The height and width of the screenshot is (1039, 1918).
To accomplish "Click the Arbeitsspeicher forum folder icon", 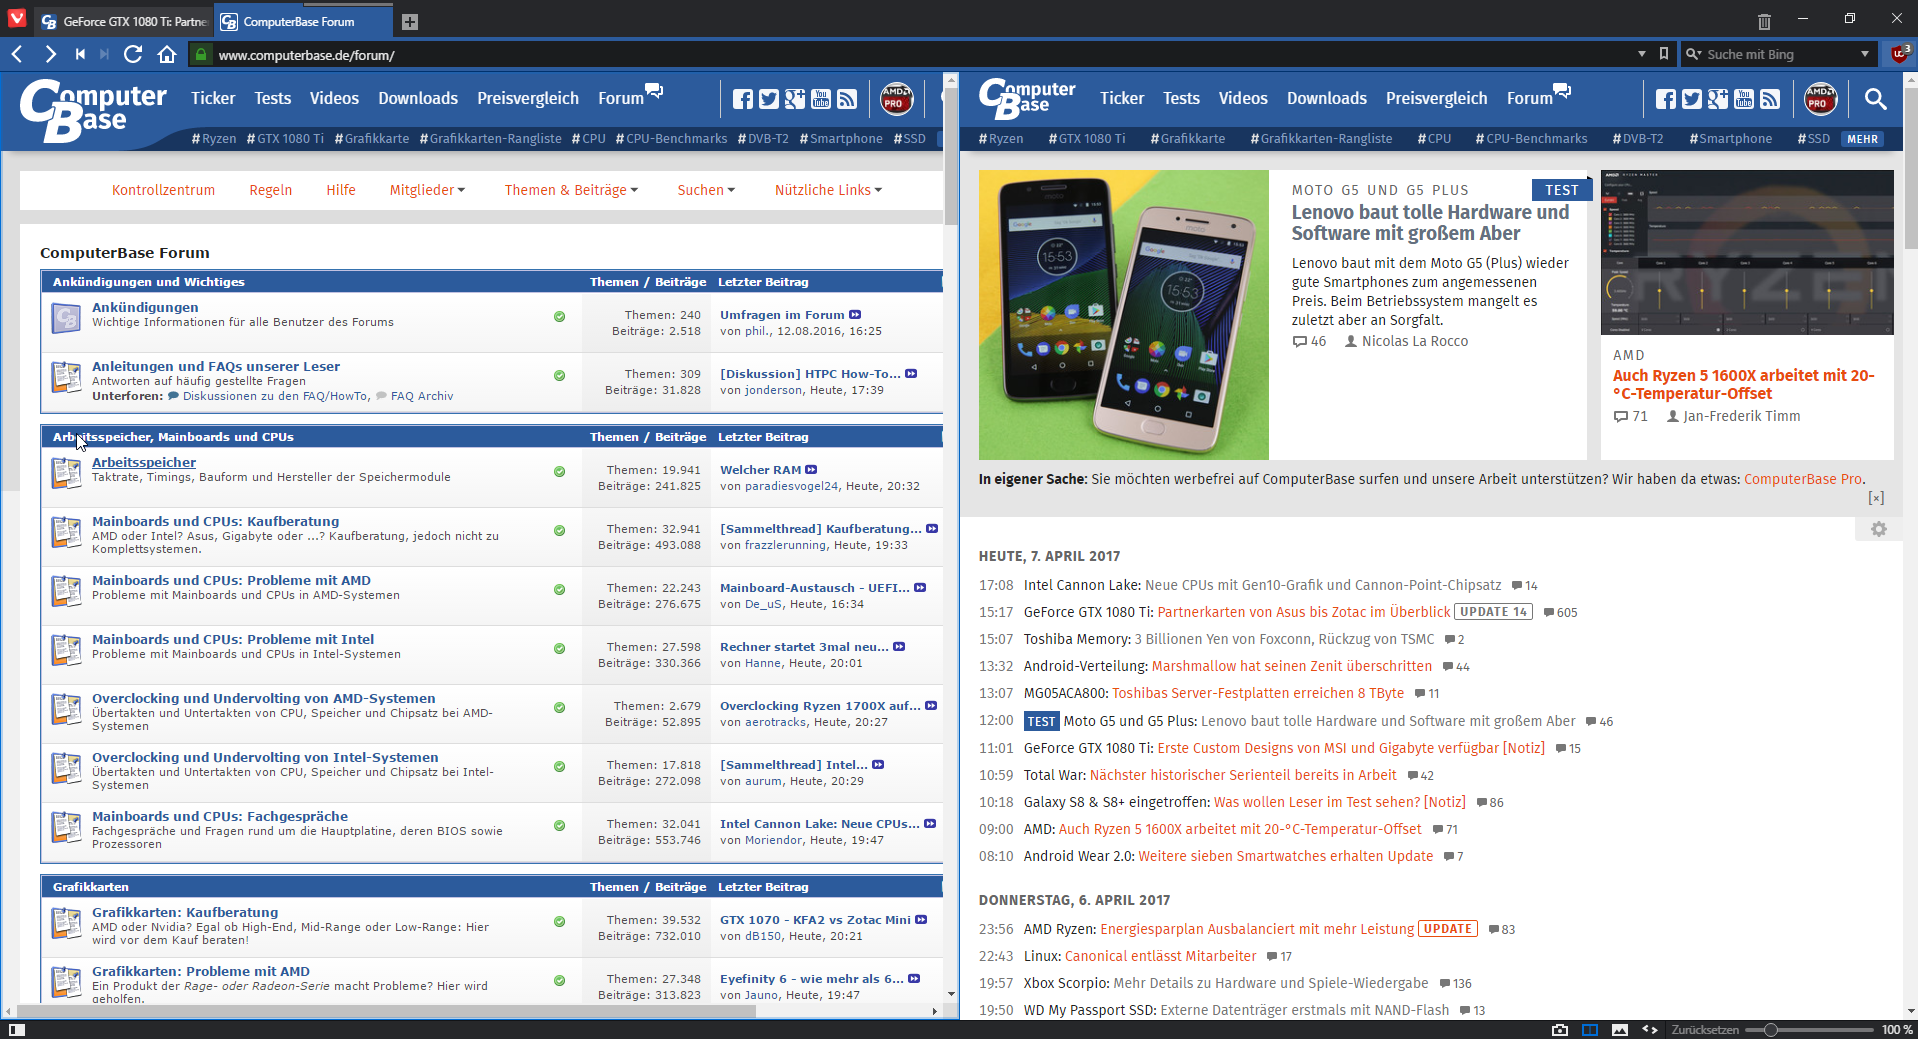I will pyautogui.click(x=66, y=472).
